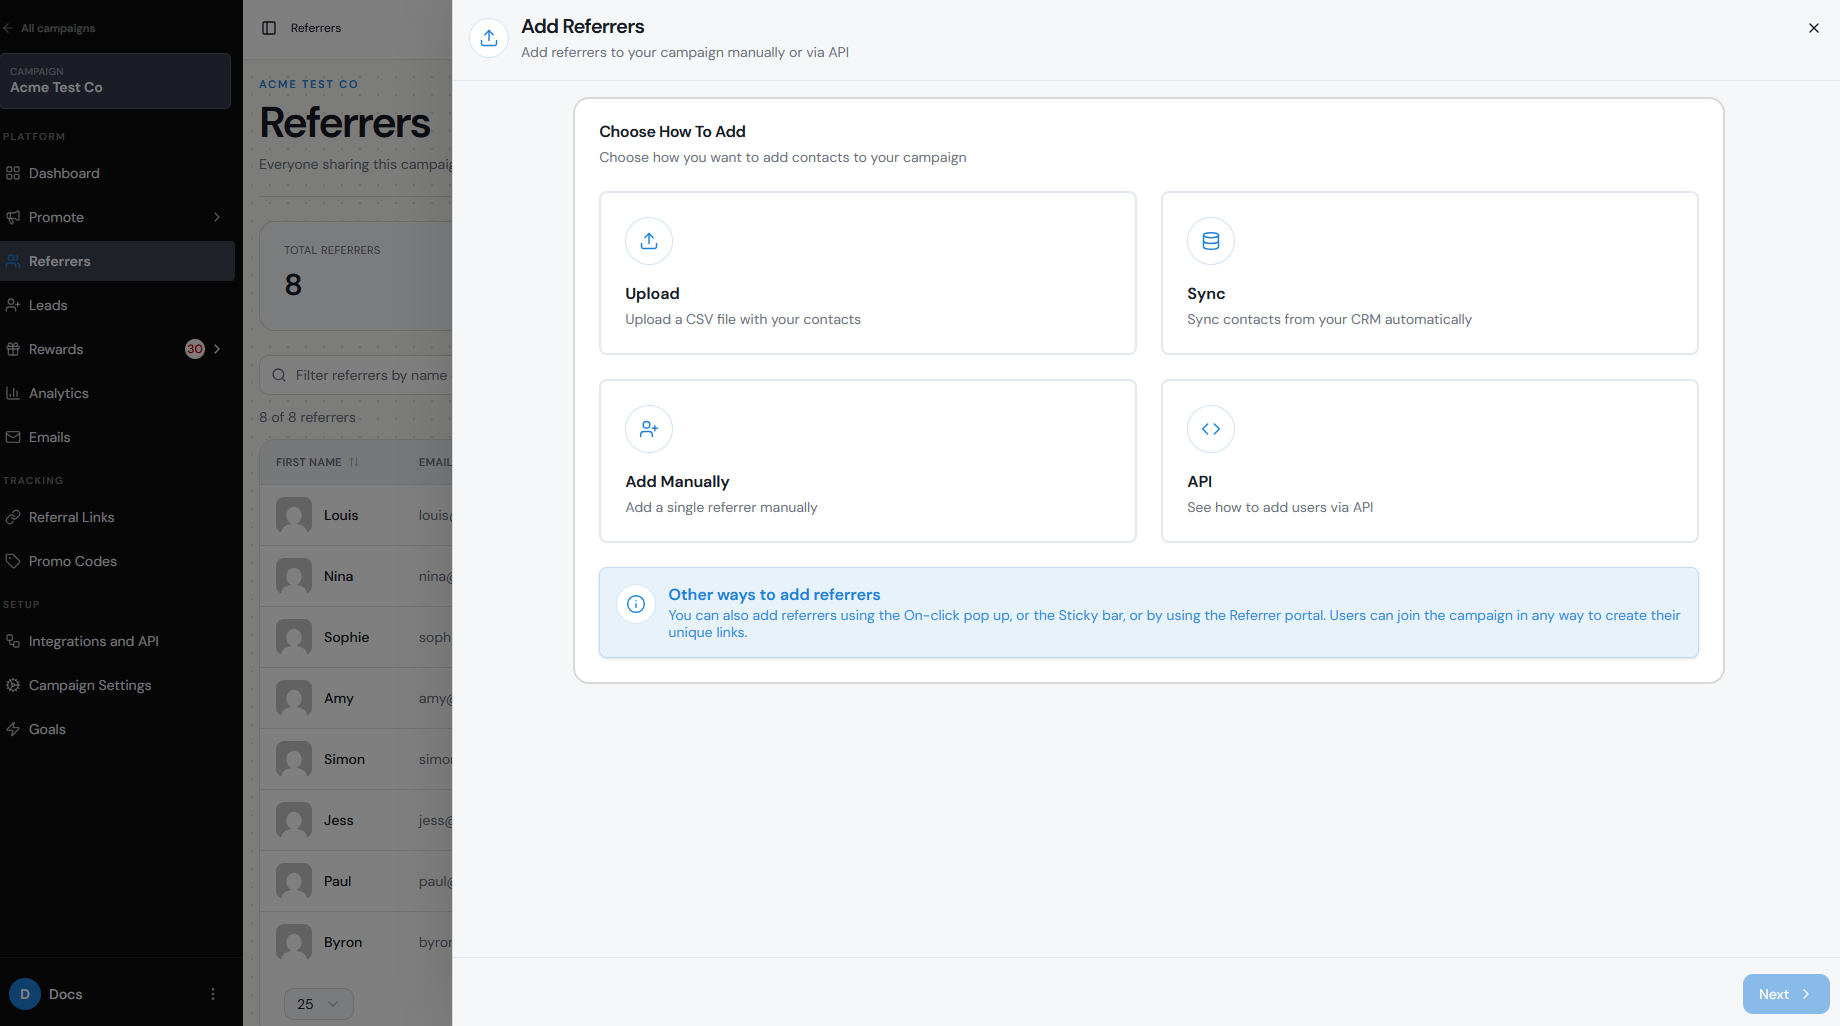Close the Add Referrers panel
This screenshot has width=1840, height=1026.
[1814, 28]
